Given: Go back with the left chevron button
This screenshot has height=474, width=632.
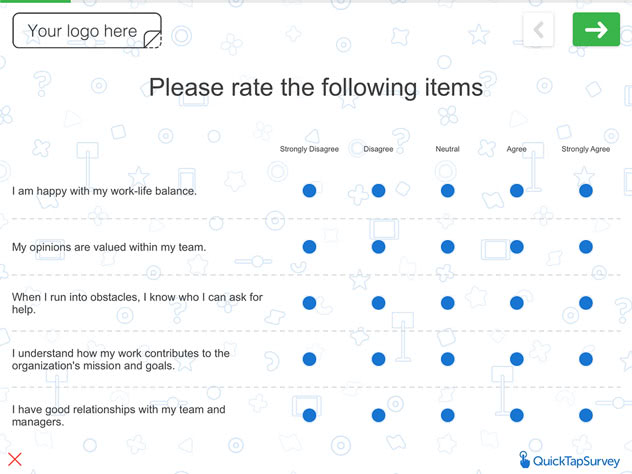Looking at the screenshot, I should tap(538, 30).
